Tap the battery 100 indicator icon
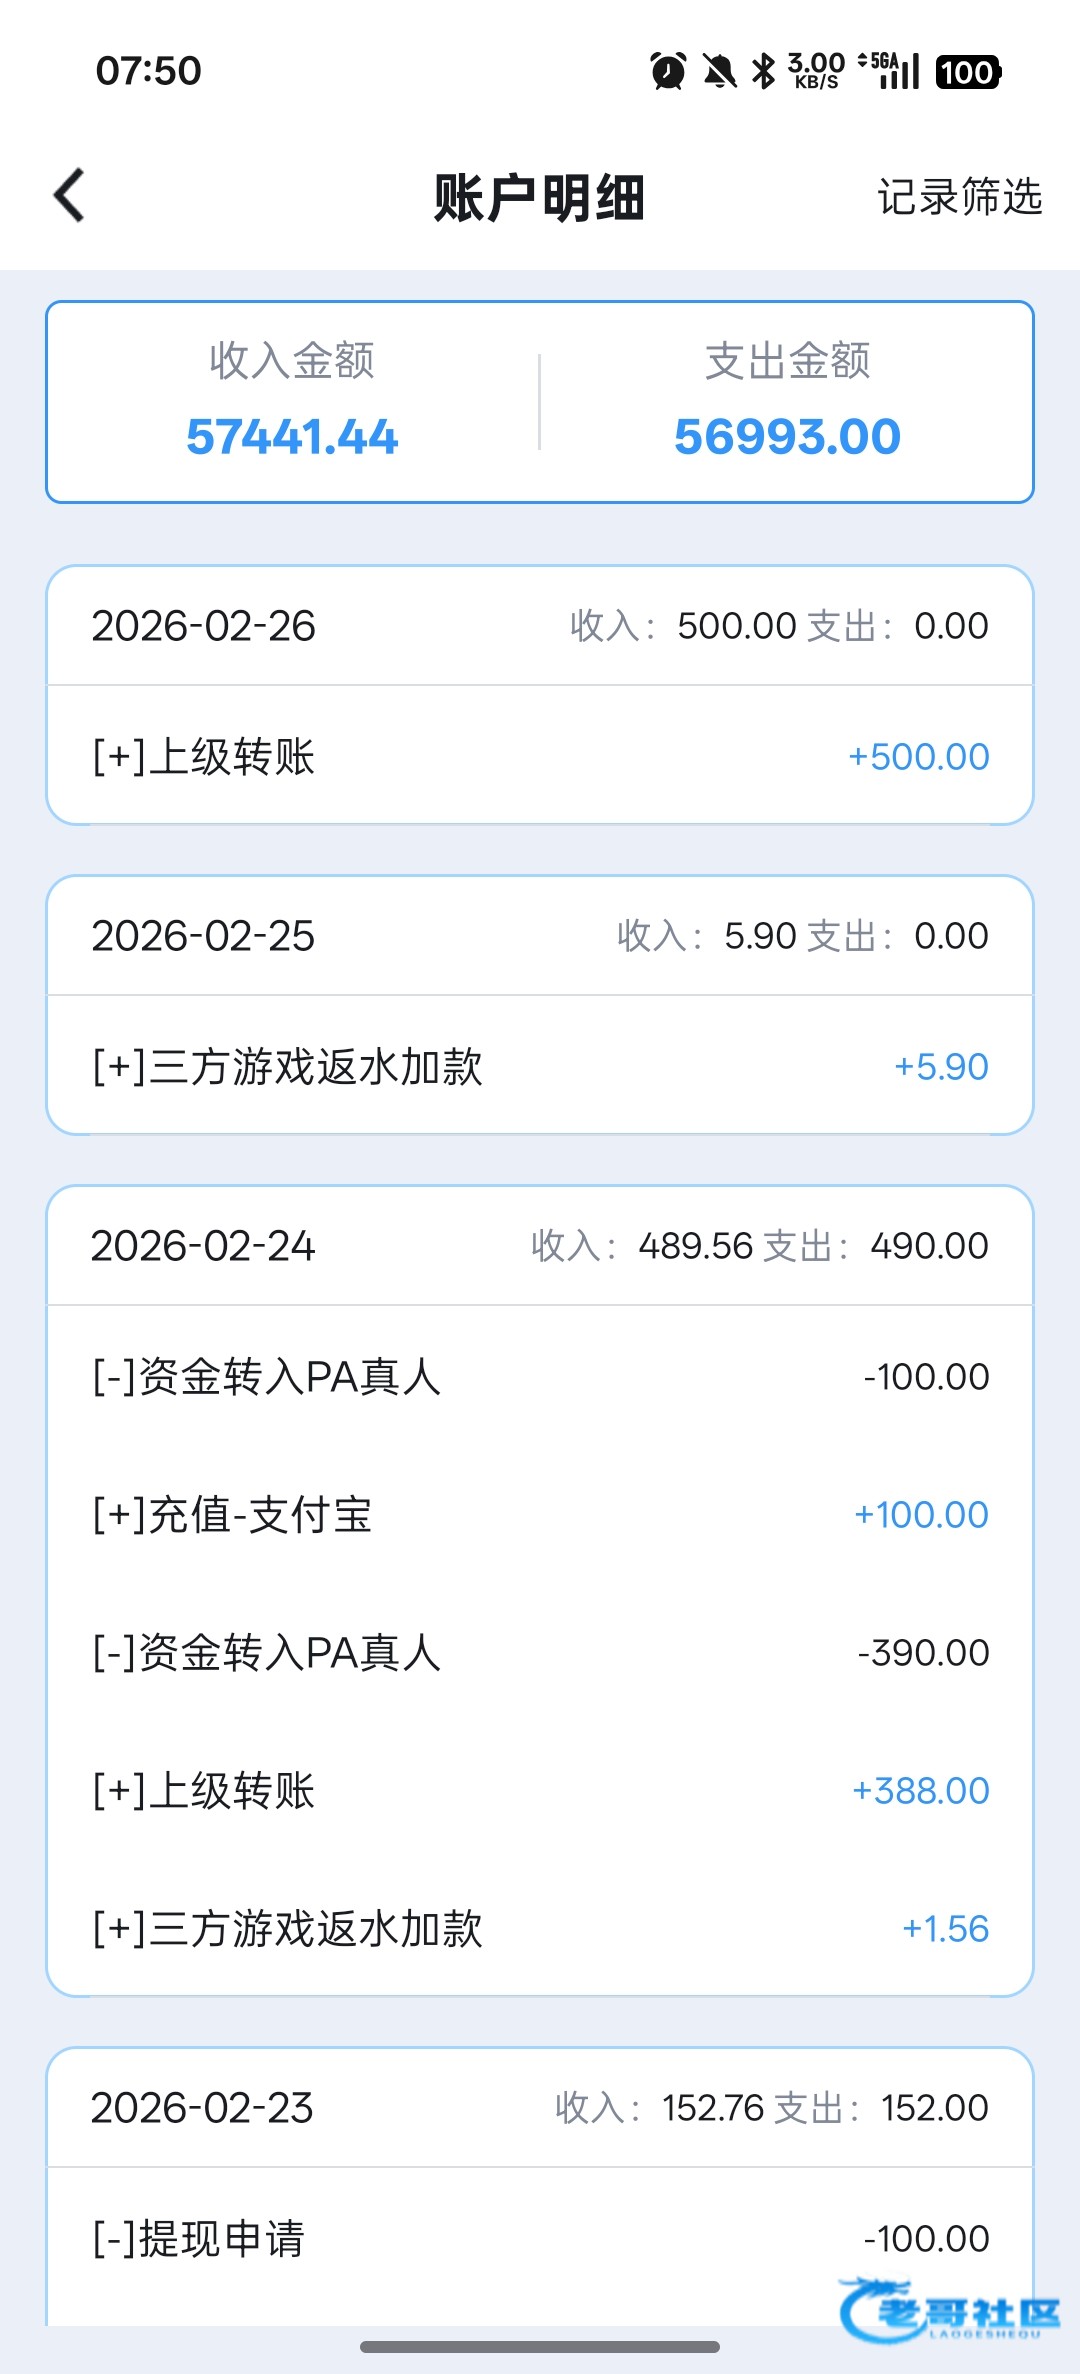 pos(967,72)
